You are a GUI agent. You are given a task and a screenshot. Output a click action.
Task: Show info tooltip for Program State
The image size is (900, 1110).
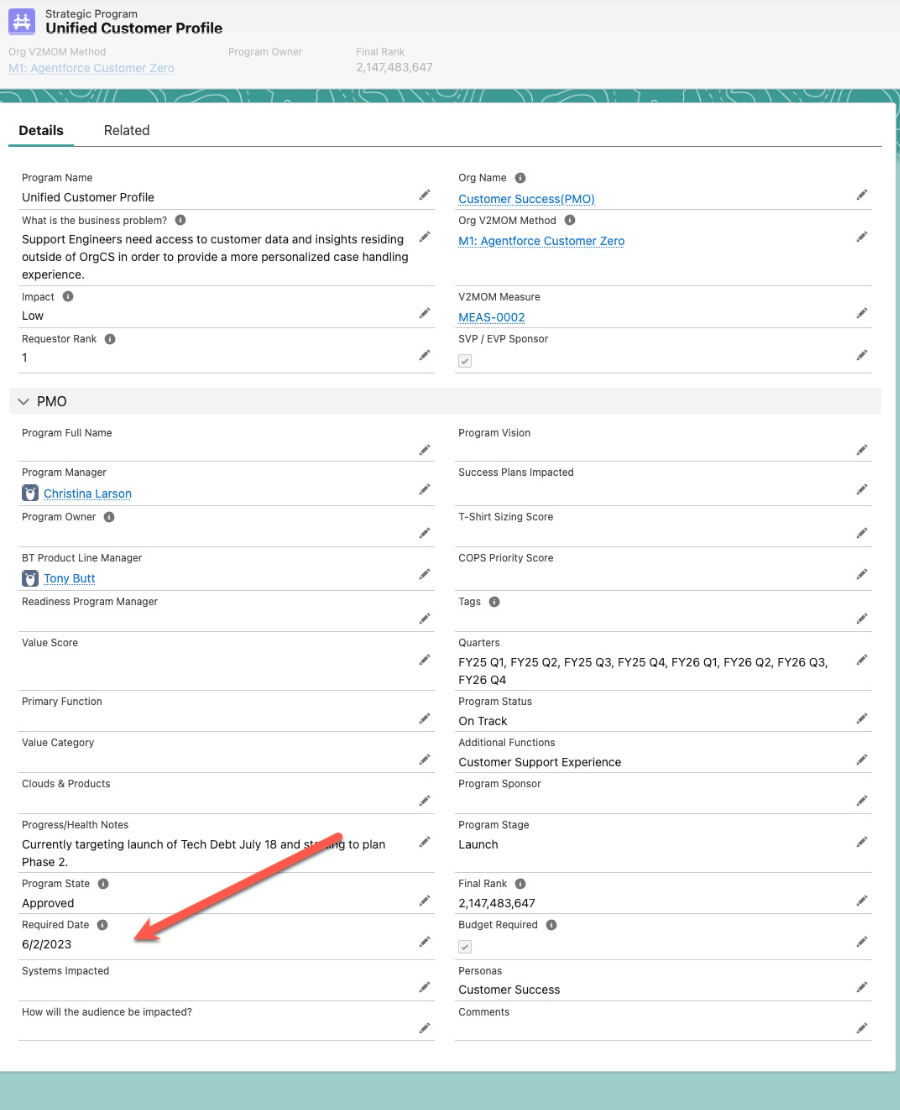click(x=103, y=883)
